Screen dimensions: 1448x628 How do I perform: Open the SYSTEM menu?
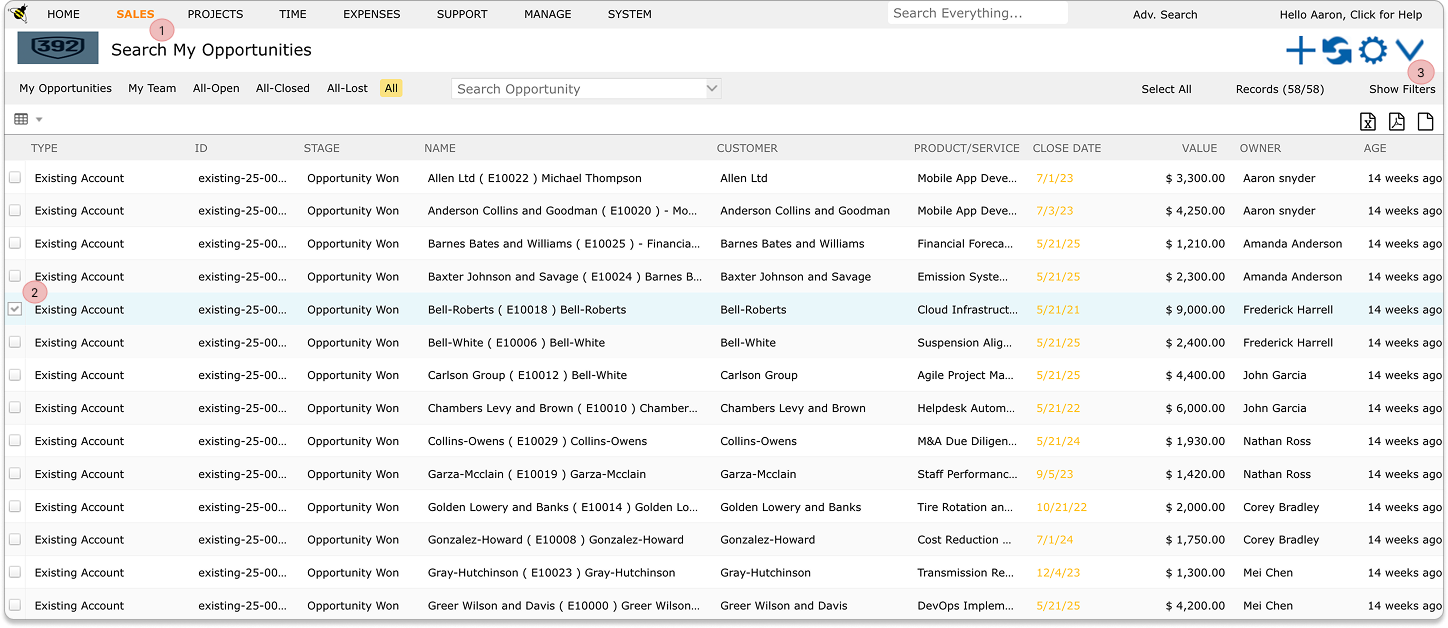(x=630, y=15)
